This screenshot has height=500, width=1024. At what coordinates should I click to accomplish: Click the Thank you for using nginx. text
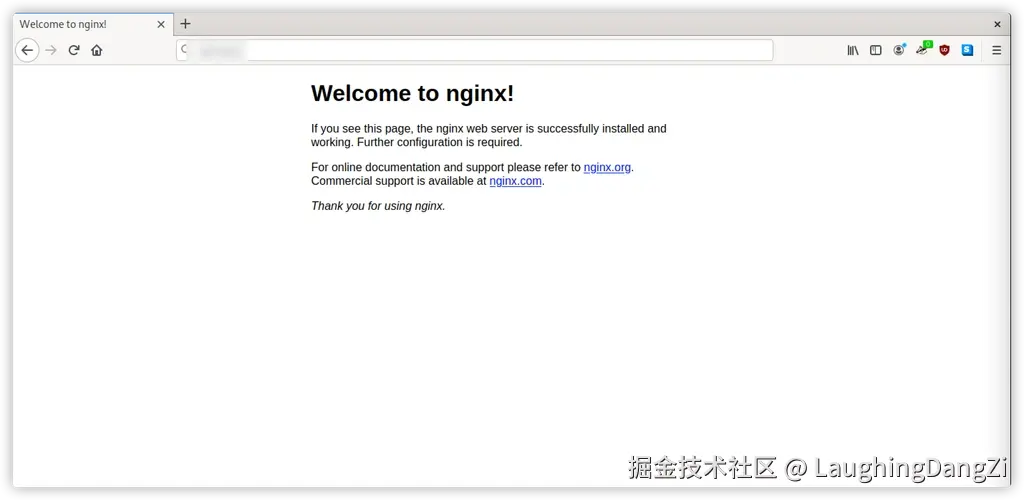378,206
